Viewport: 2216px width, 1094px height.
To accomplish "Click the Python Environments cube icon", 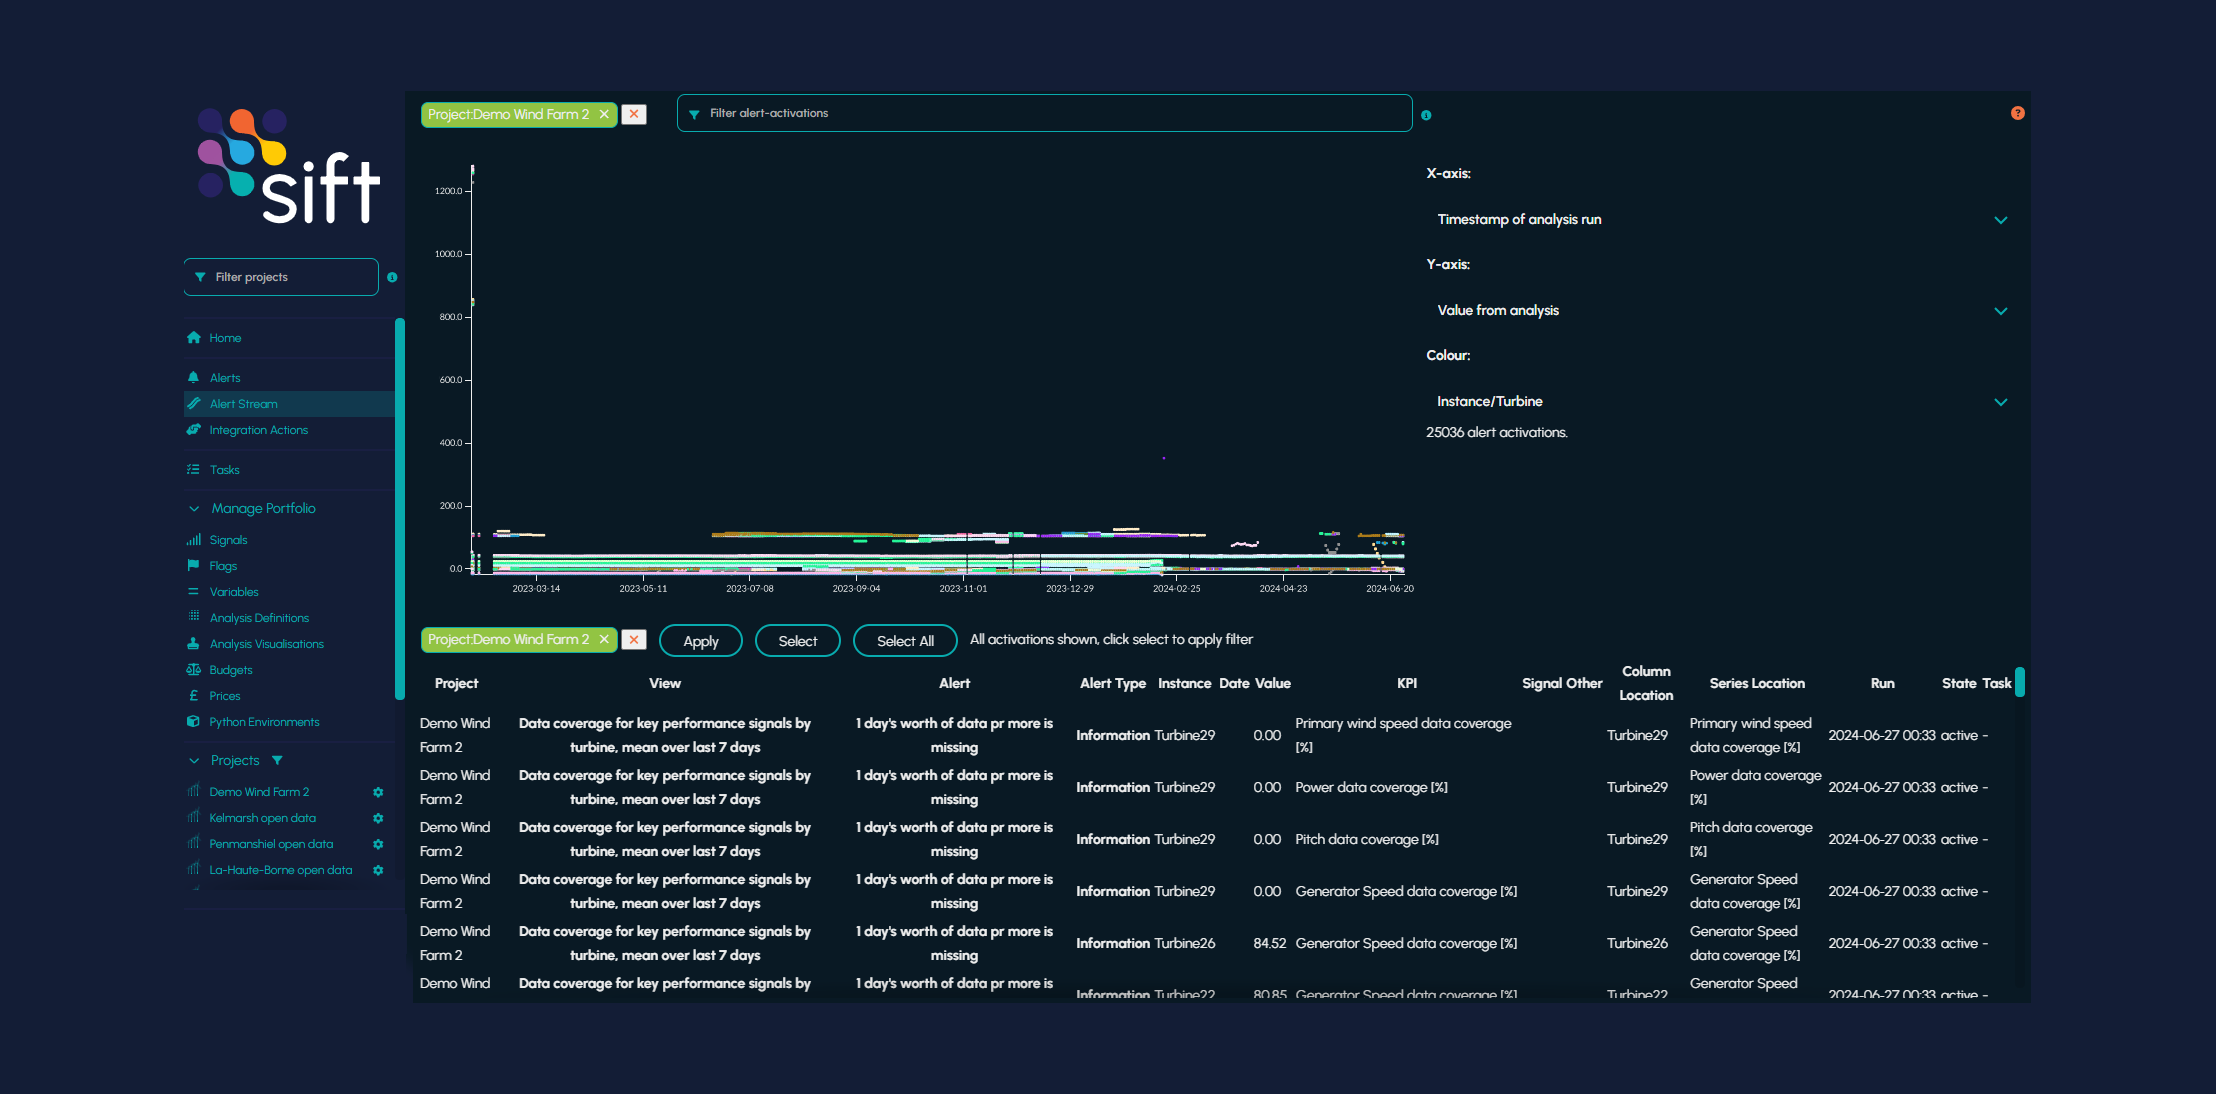I will (x=194, y=722).
